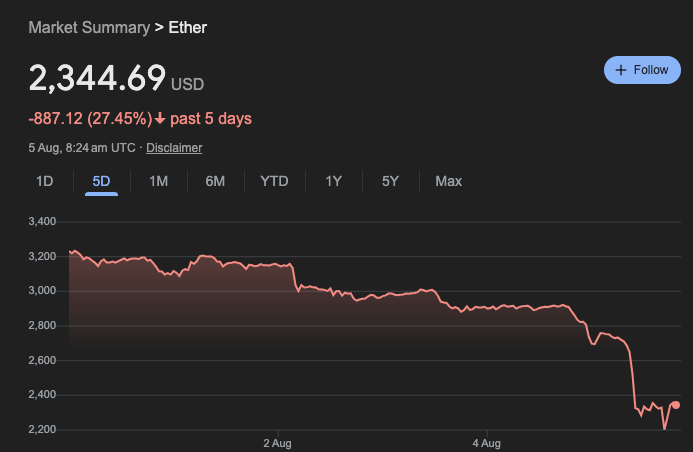
Task: Switch to the 1D time range
Action: tap(44, 181)
